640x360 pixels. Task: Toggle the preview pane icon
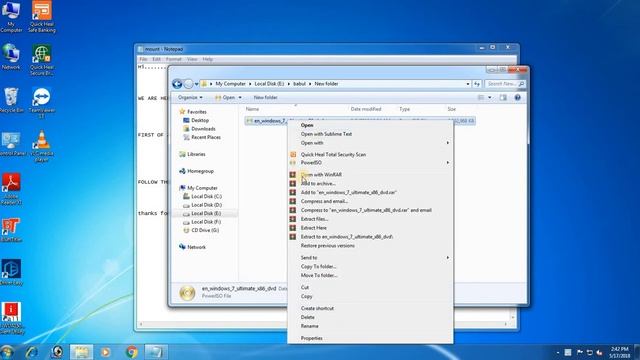503,98
